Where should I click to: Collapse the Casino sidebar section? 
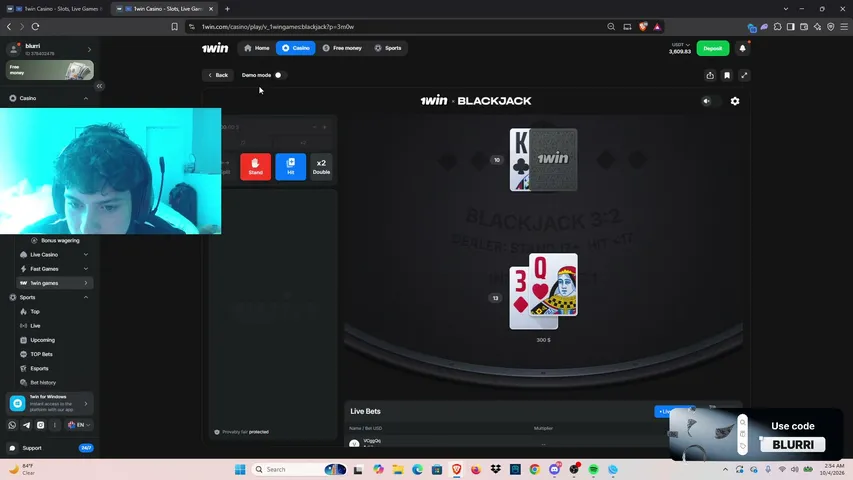coord(85,99)
